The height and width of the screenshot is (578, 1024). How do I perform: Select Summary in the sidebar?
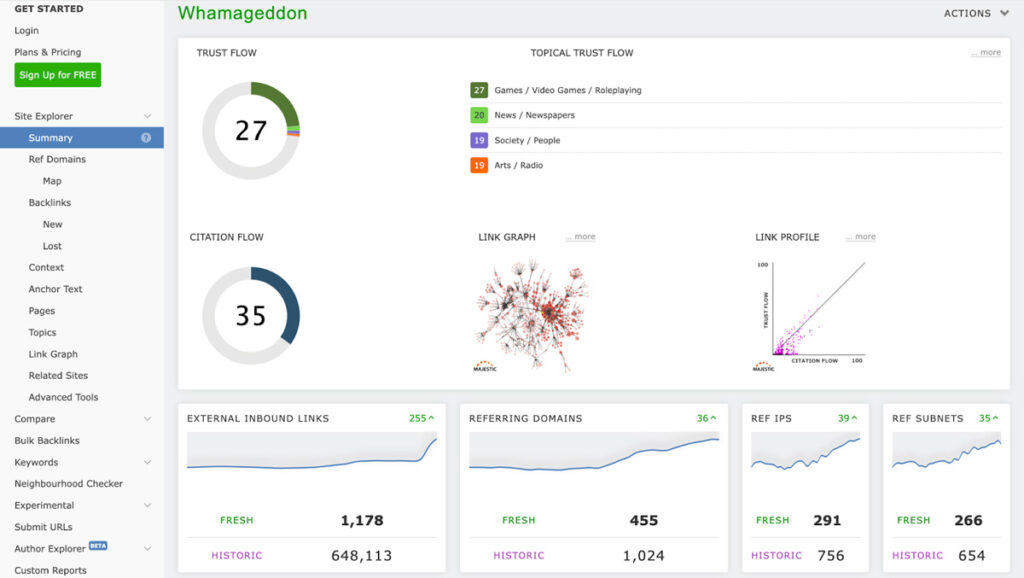pyautogui.click(x=82, y=138)
